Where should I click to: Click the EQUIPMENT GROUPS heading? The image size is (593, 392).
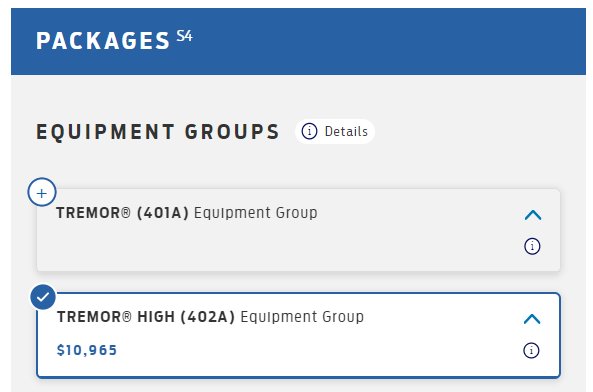158,132
